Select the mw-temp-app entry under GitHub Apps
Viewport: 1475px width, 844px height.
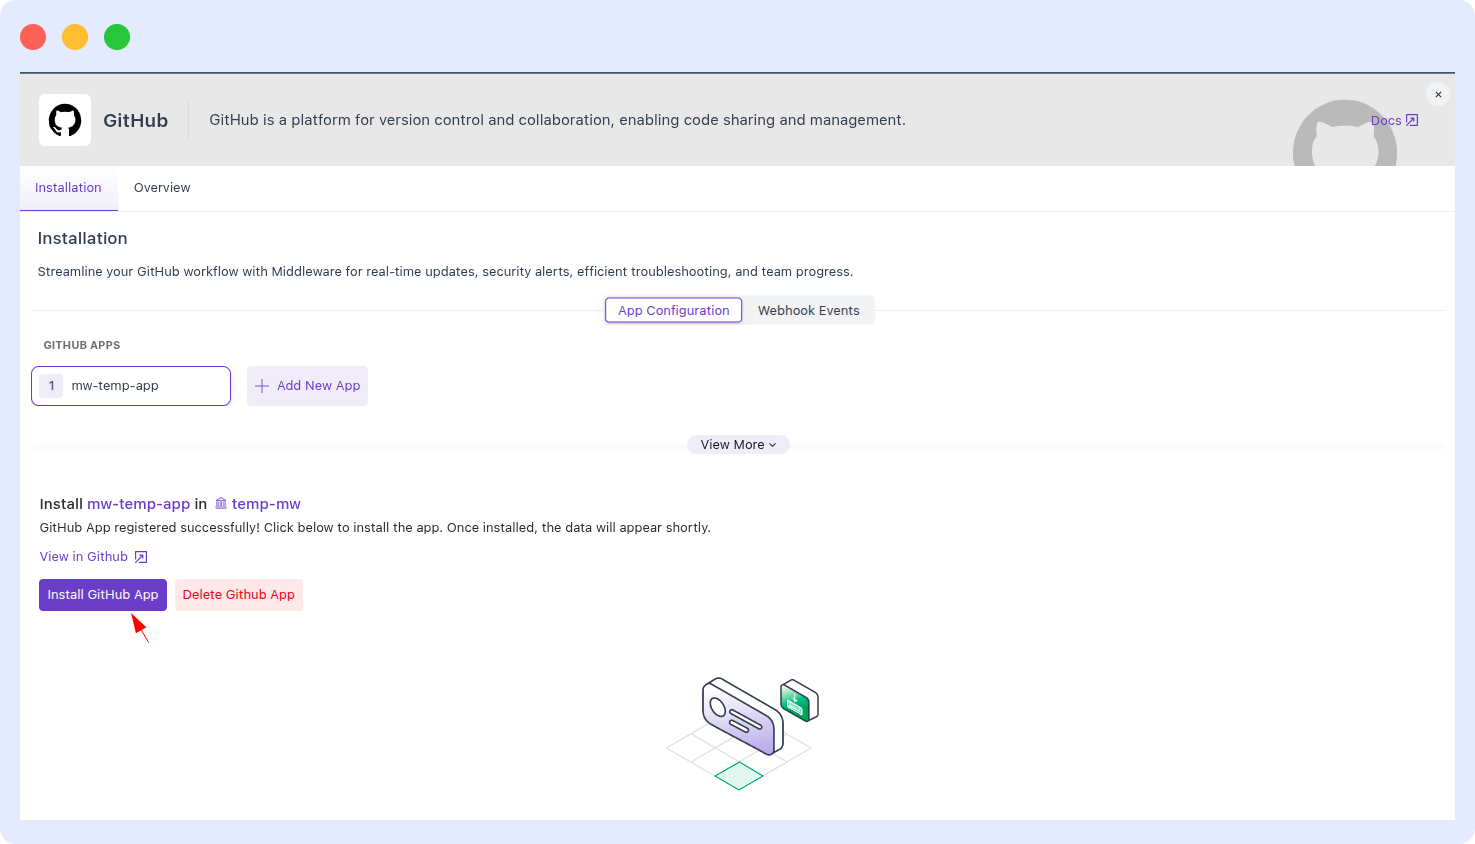tap(130, 385)
